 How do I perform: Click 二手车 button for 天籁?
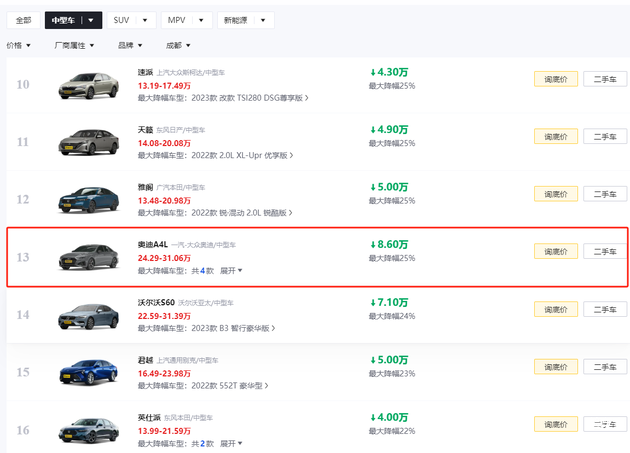pyautogui.click(x=605, y=136)
